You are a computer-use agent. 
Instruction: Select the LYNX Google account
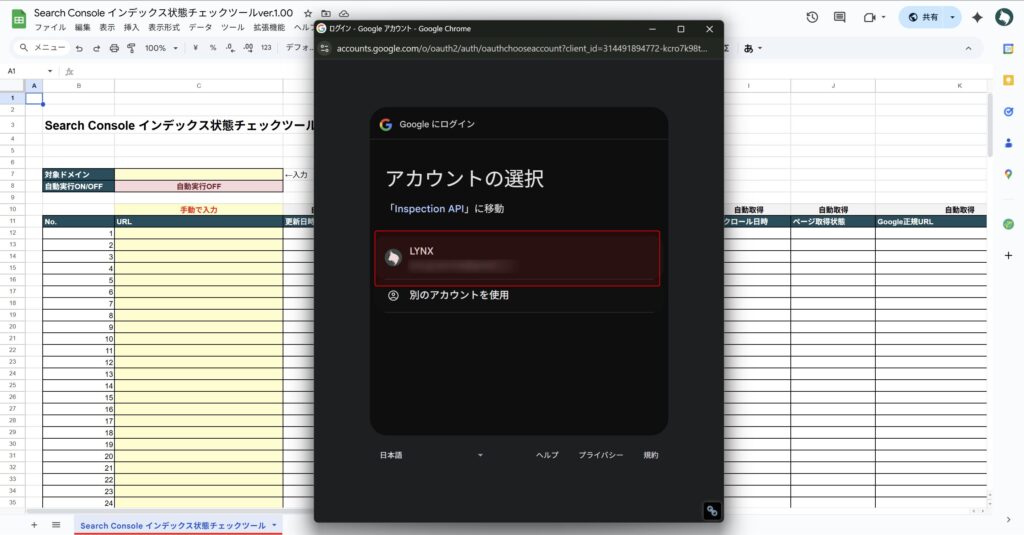[x=517, y=258]
